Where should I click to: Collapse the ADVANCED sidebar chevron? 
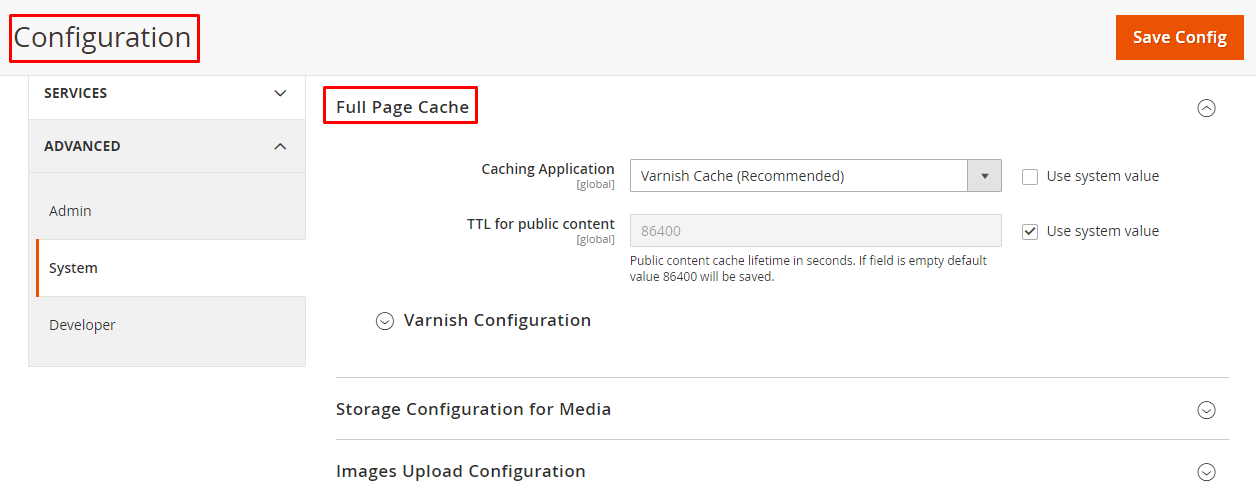pyautogui.click(x=280, y=146)
